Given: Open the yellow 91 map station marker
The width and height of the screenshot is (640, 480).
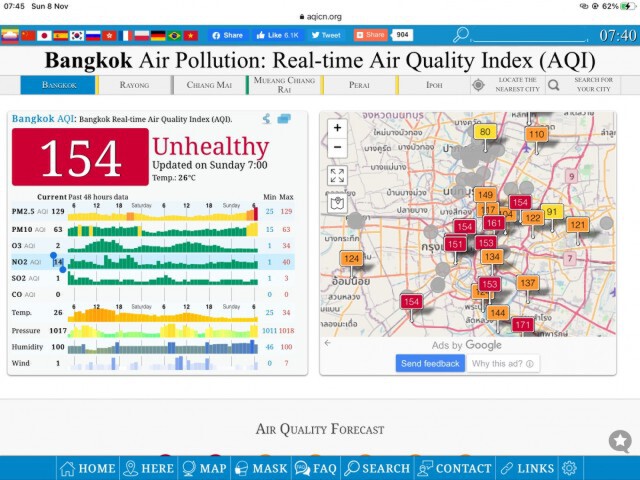Looking at the screenshot, I should tap(552, 212).
